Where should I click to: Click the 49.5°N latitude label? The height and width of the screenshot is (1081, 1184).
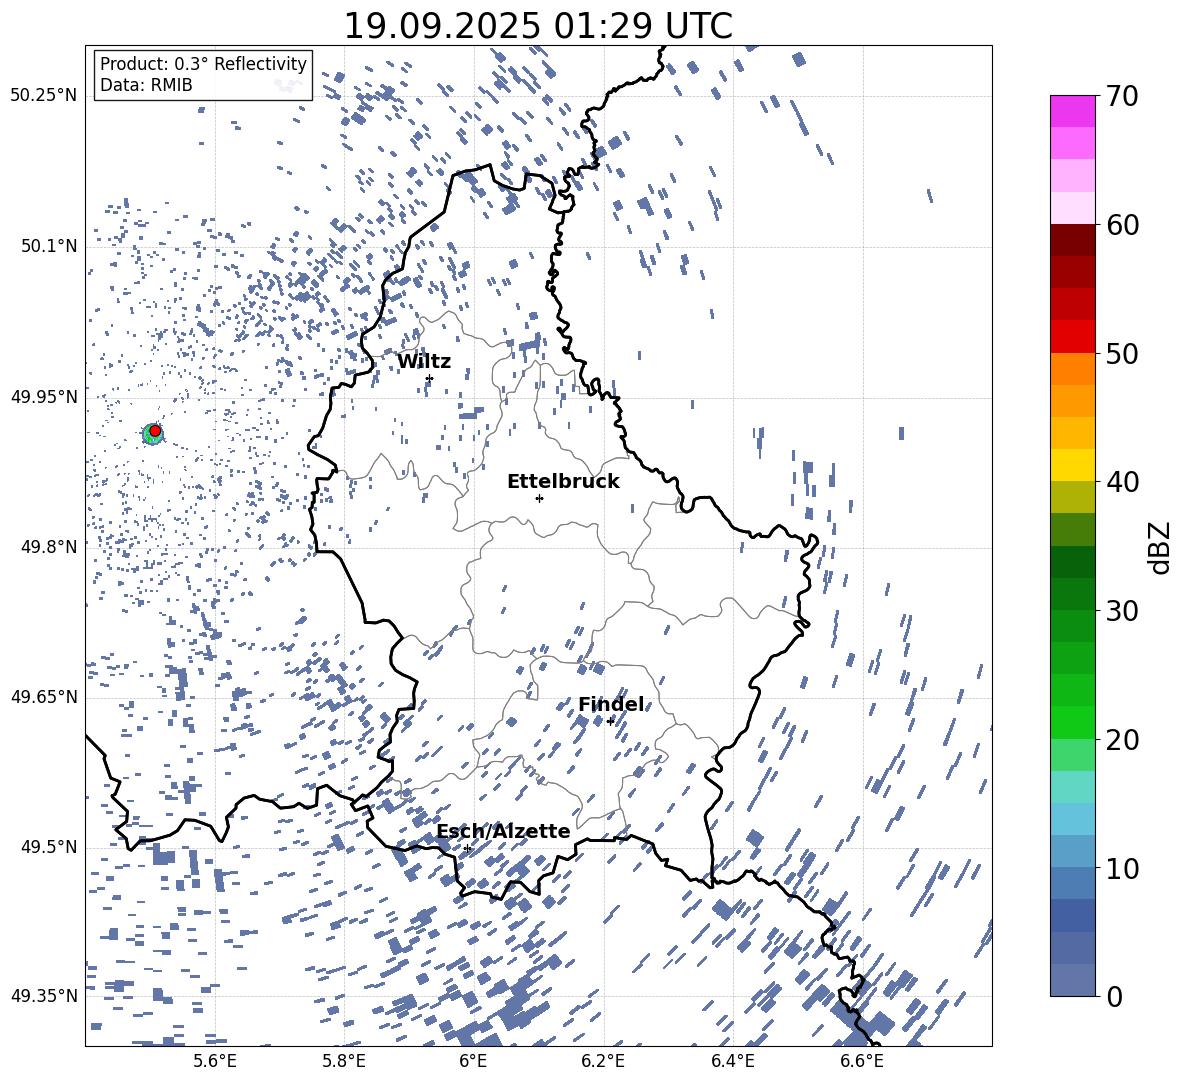coord(48,847)
